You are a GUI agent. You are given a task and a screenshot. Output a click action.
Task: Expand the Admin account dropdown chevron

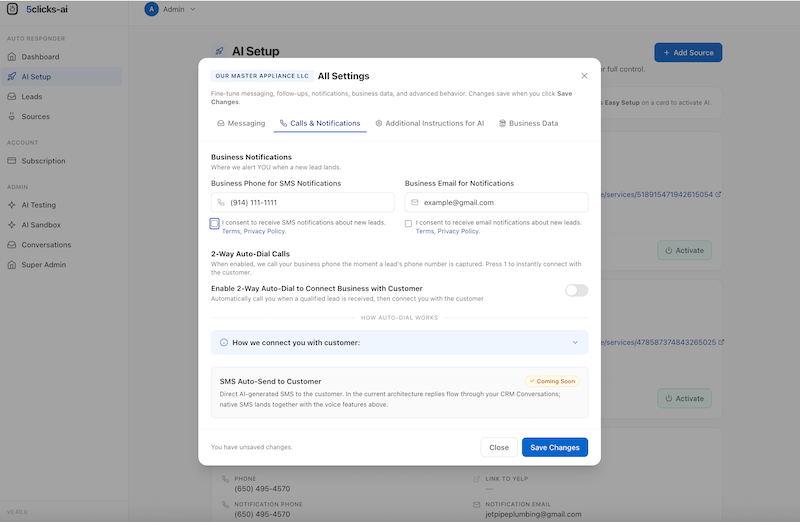pos(193,9)
